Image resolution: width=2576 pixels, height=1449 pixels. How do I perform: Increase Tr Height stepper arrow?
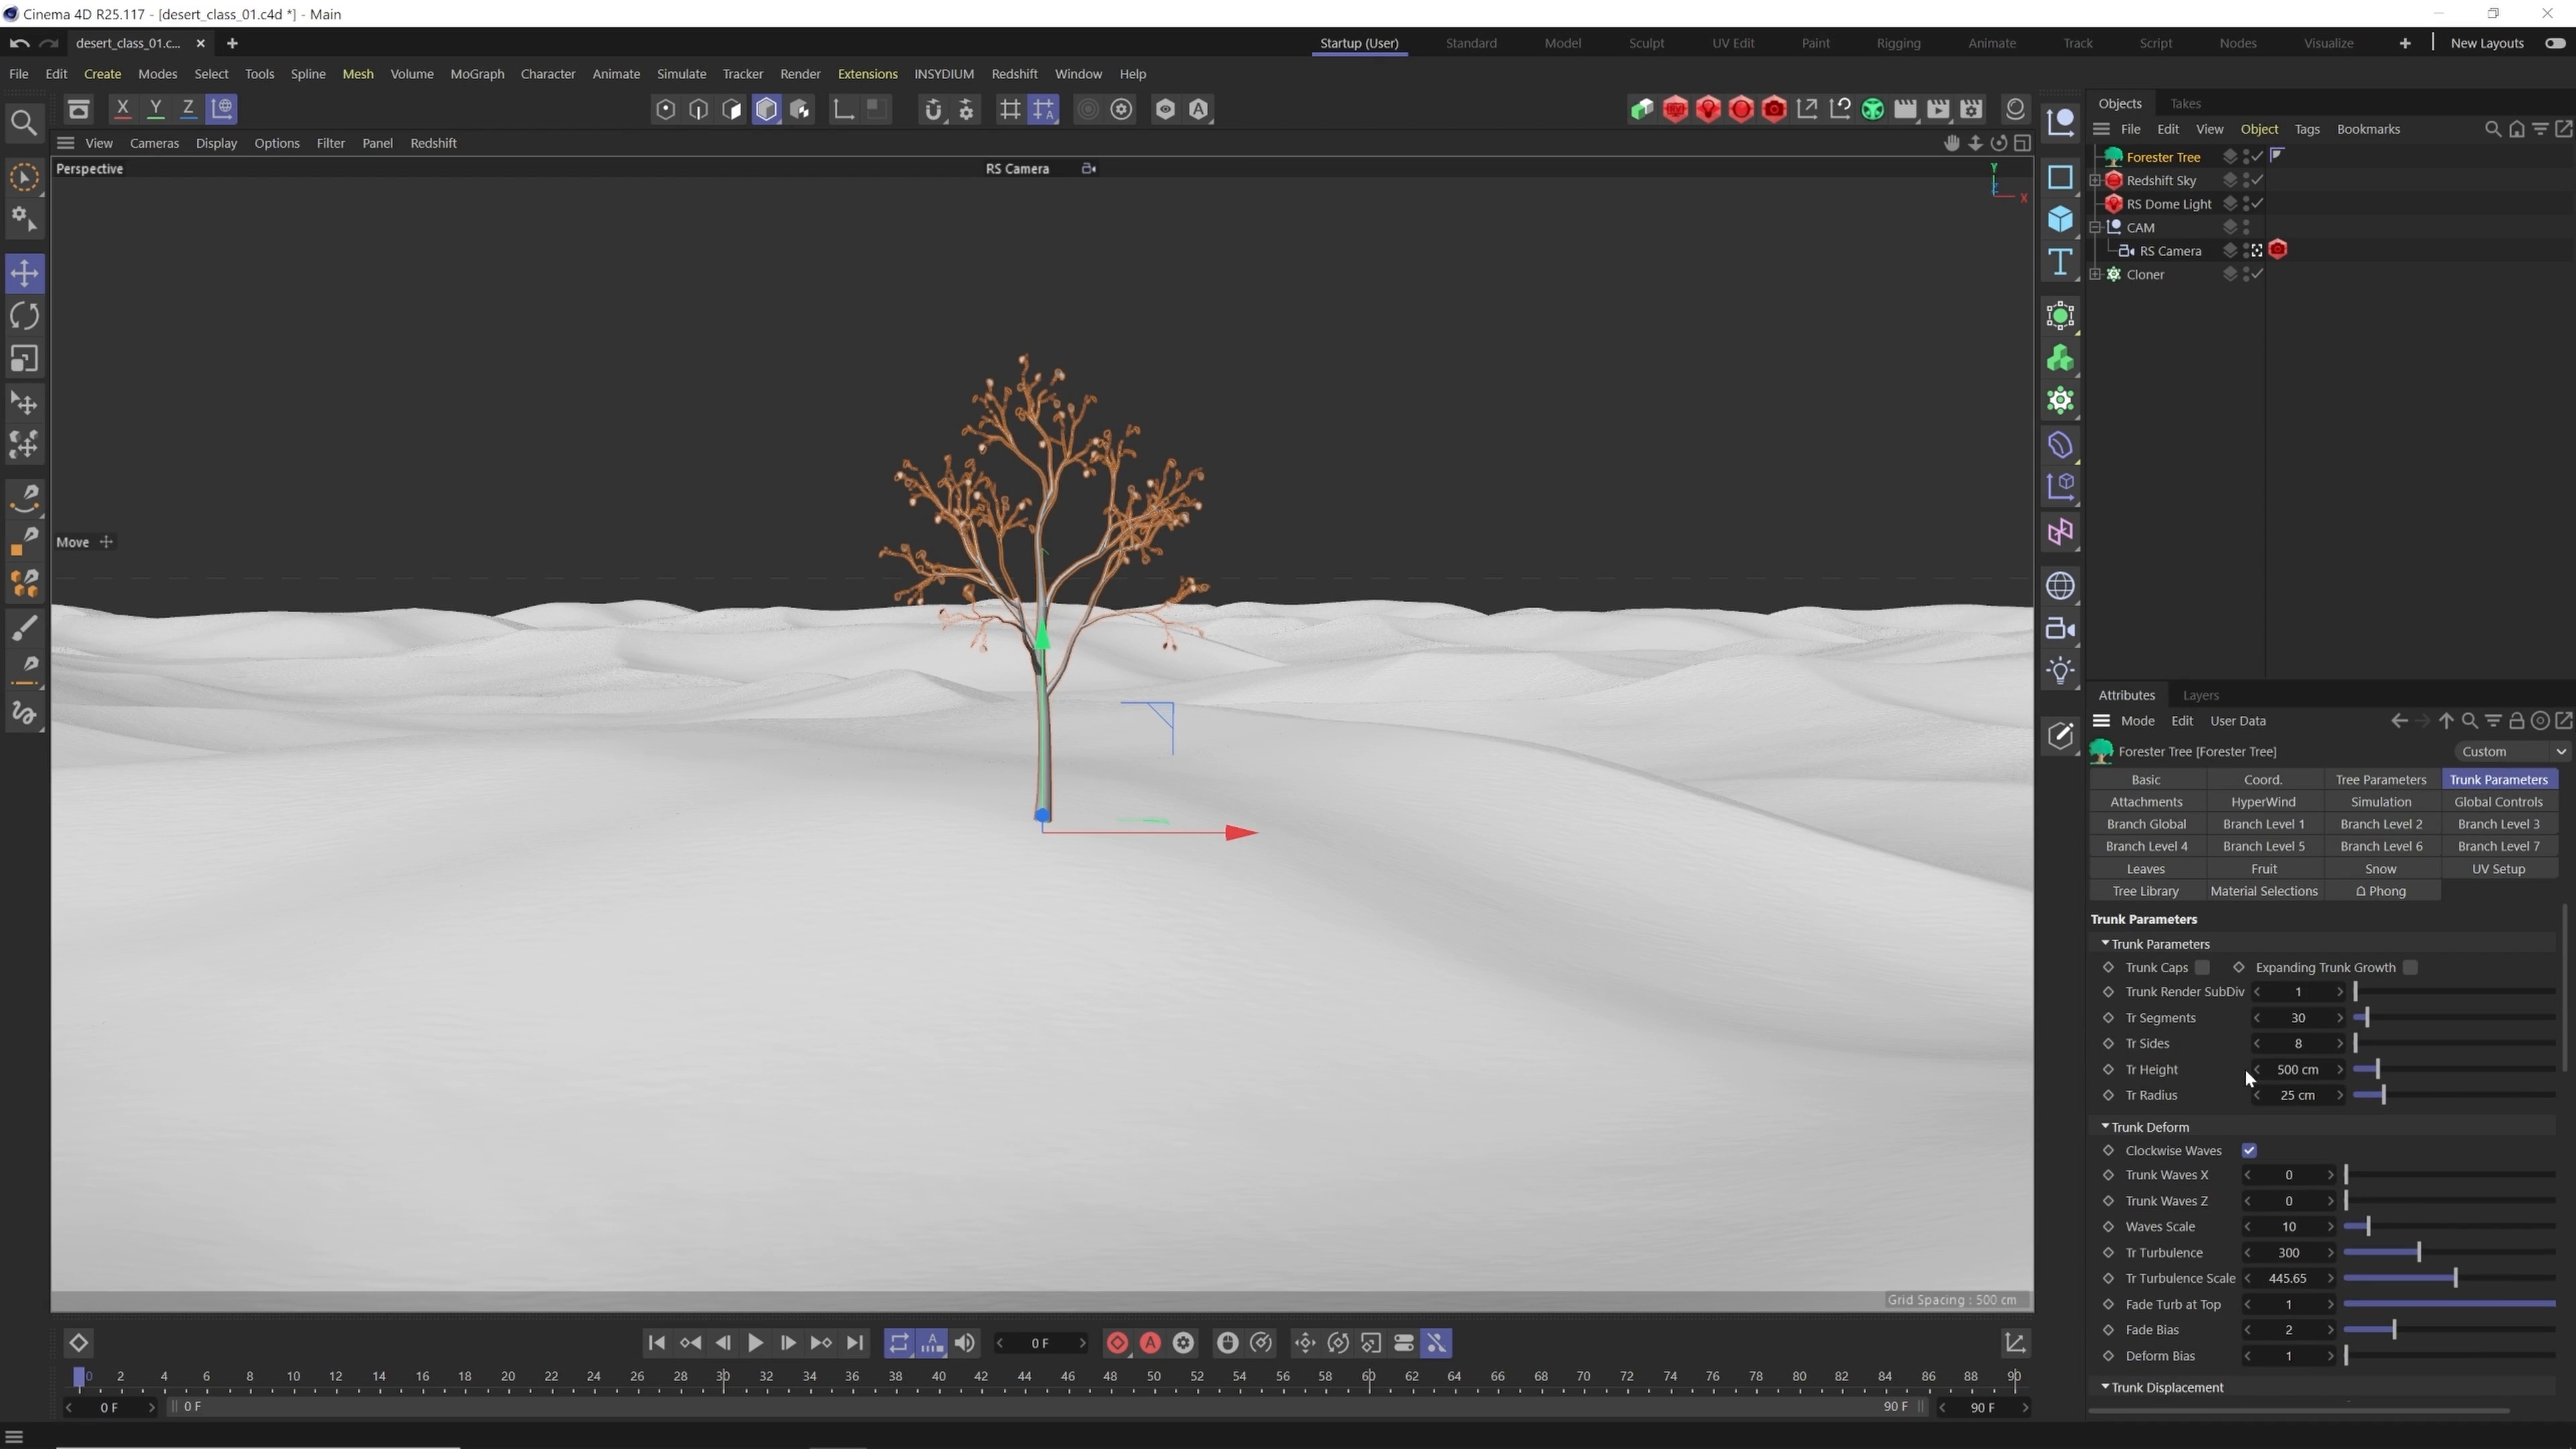click(x=2339, y=1069)
